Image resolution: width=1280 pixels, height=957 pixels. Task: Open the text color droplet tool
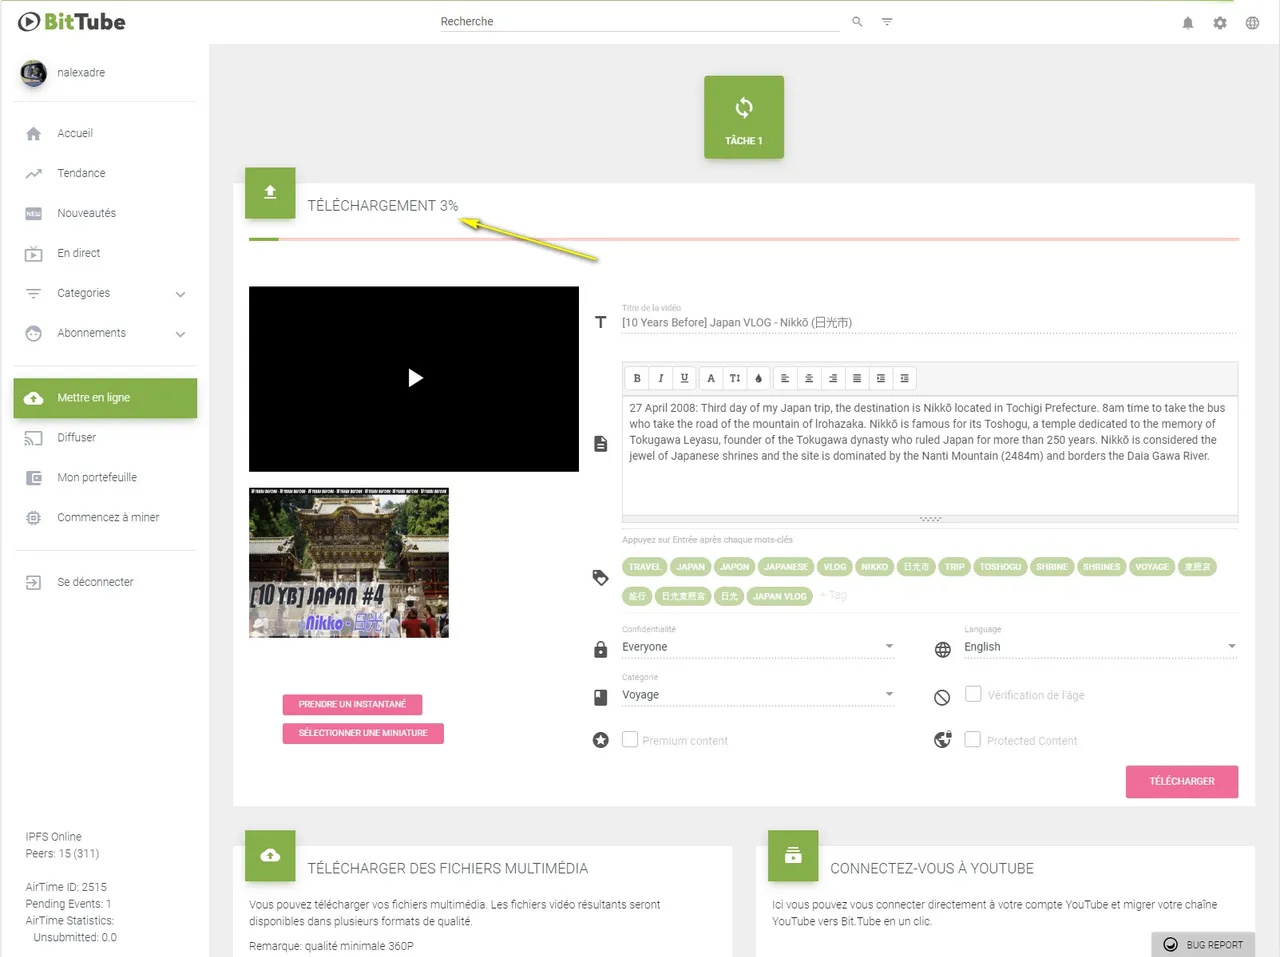pos(758,378)
